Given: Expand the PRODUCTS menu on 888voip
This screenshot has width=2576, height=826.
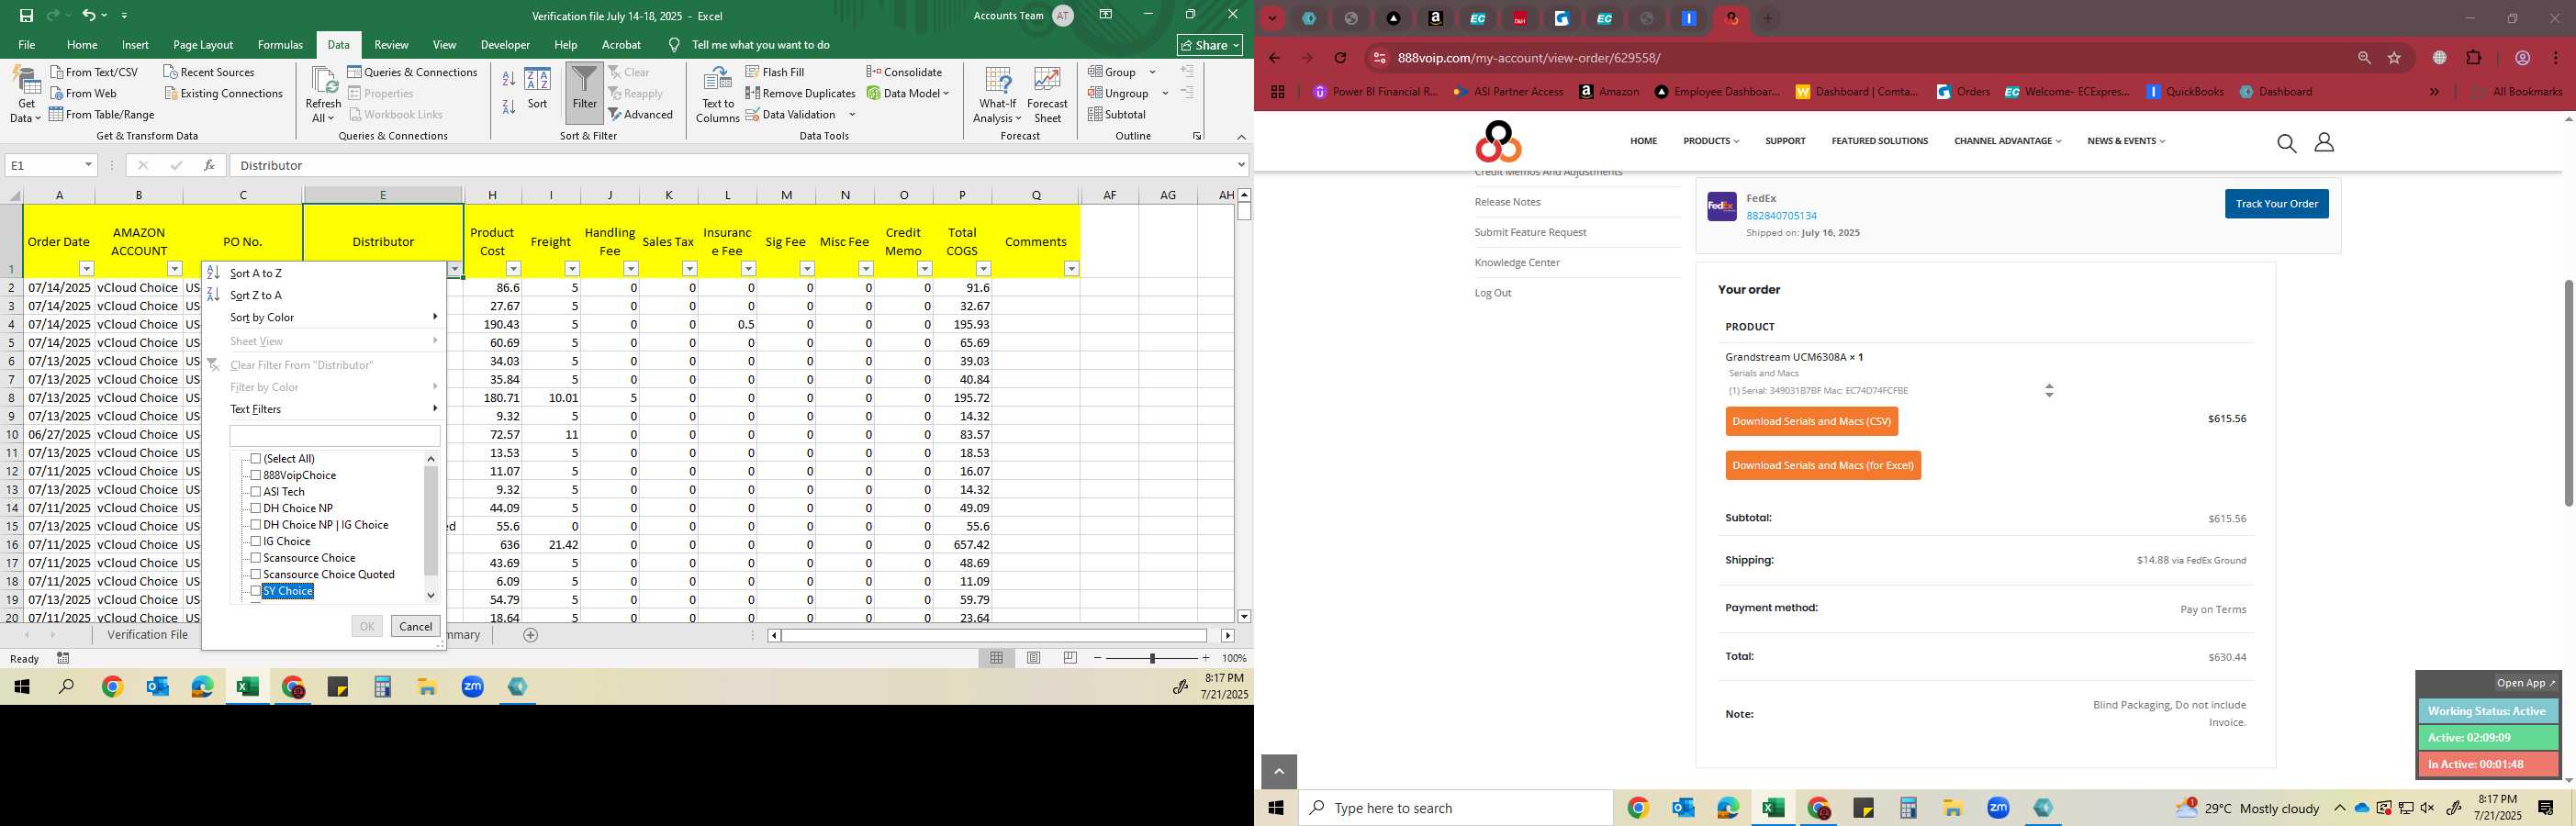Looking at the screenshot, I should 1711,141.
